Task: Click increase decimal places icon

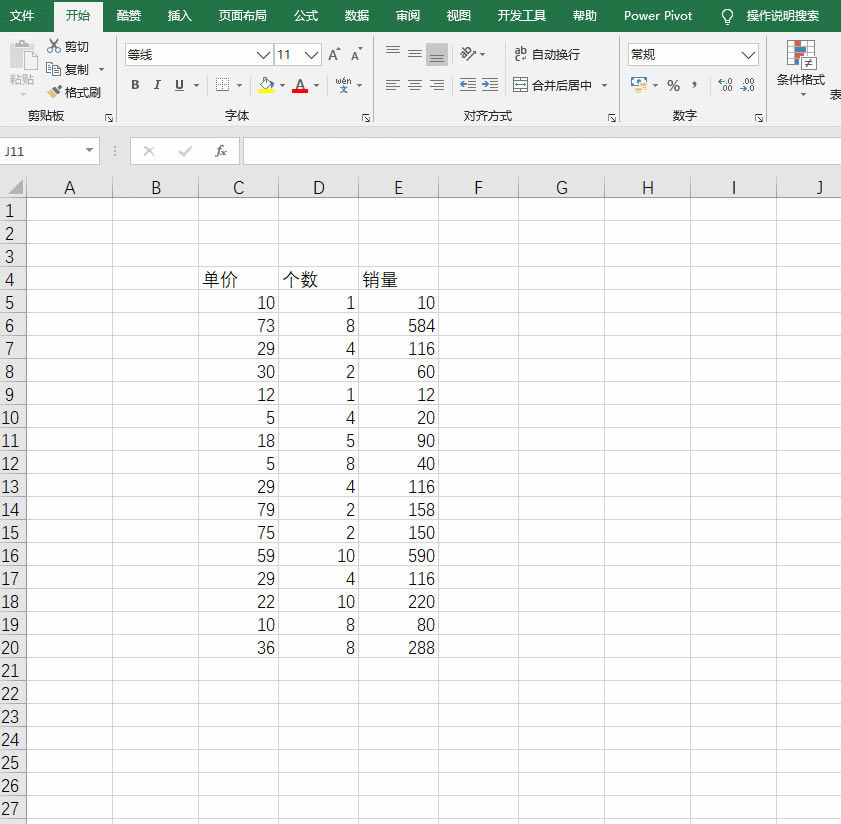Action: [x=726, y=85]
